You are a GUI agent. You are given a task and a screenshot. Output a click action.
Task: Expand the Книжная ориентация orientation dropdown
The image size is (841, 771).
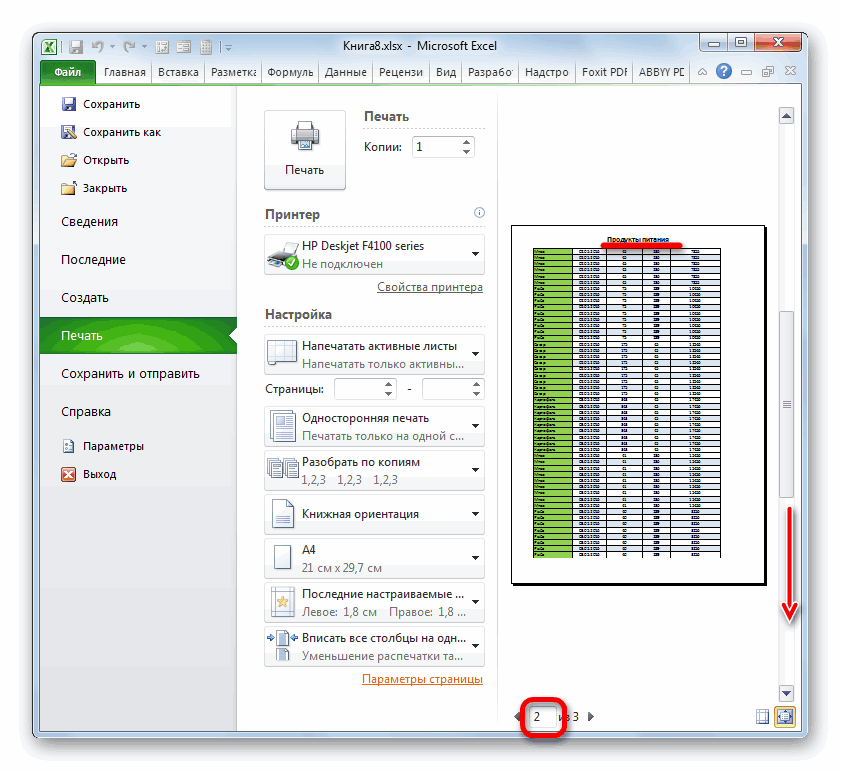(x=374, y=514)
